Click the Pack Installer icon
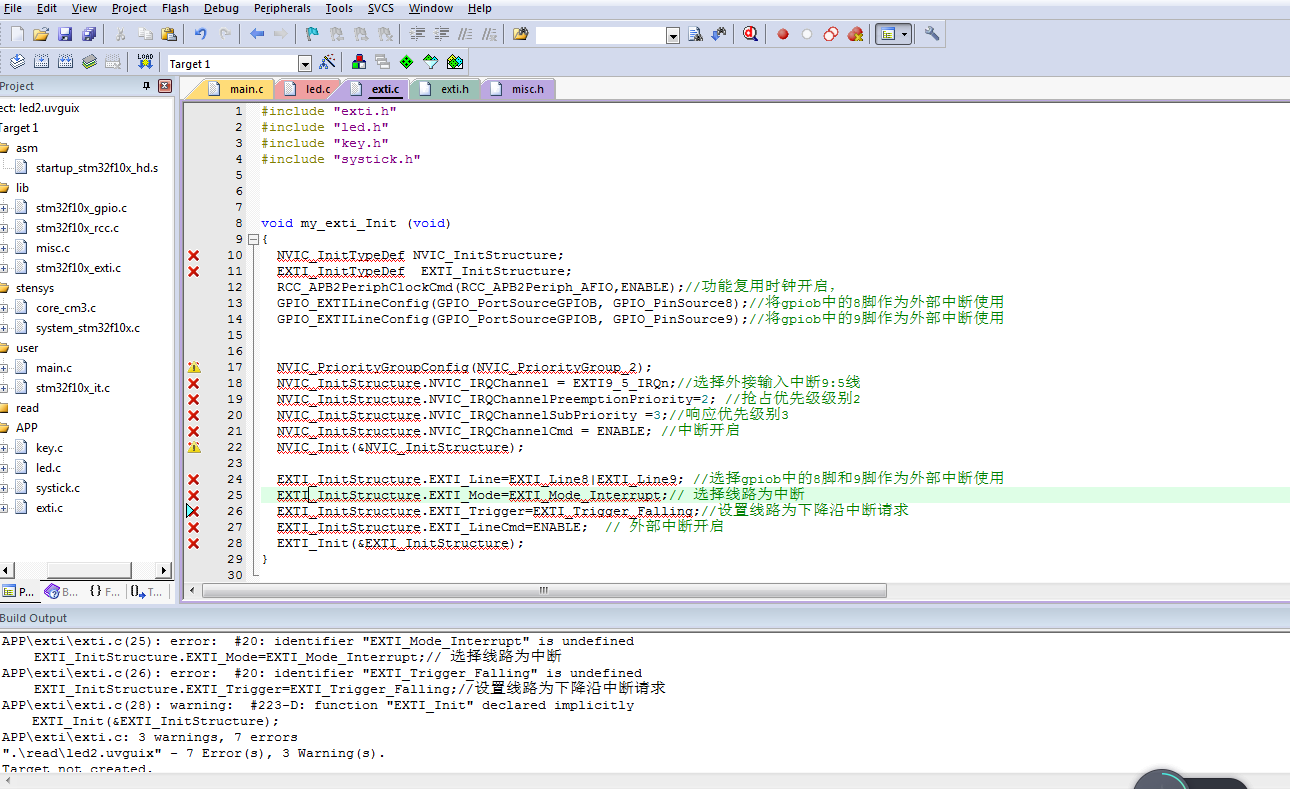1290x789 pixels. click(x=455, y=62)
